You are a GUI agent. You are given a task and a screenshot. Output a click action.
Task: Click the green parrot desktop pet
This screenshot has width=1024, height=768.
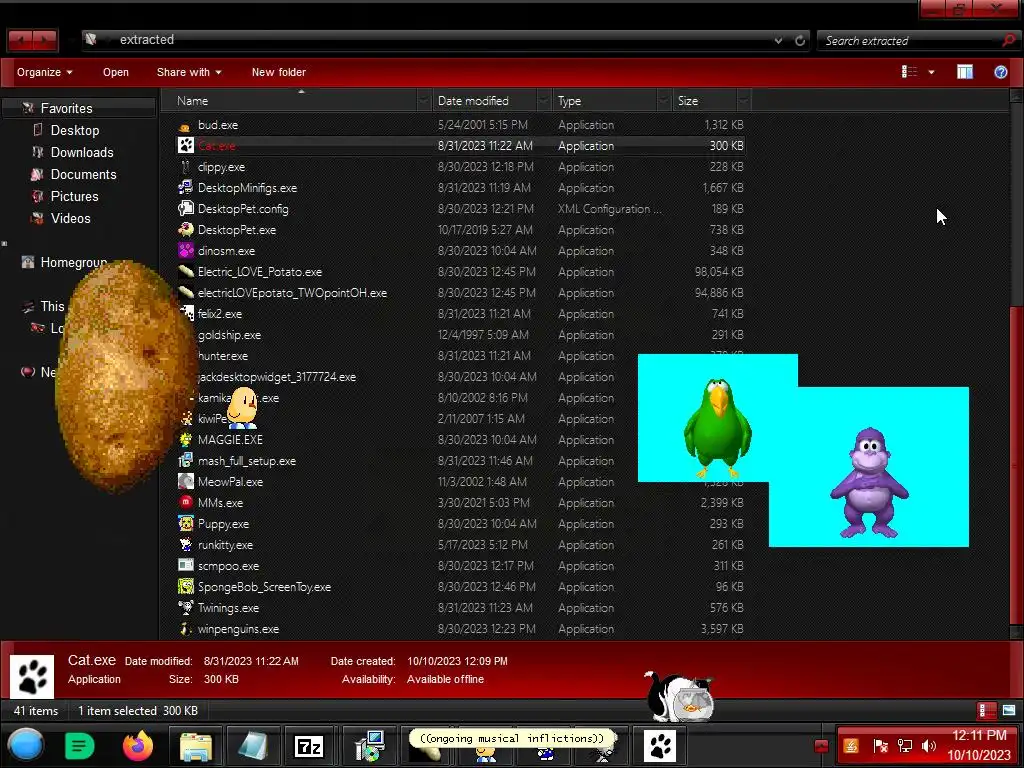717,427
